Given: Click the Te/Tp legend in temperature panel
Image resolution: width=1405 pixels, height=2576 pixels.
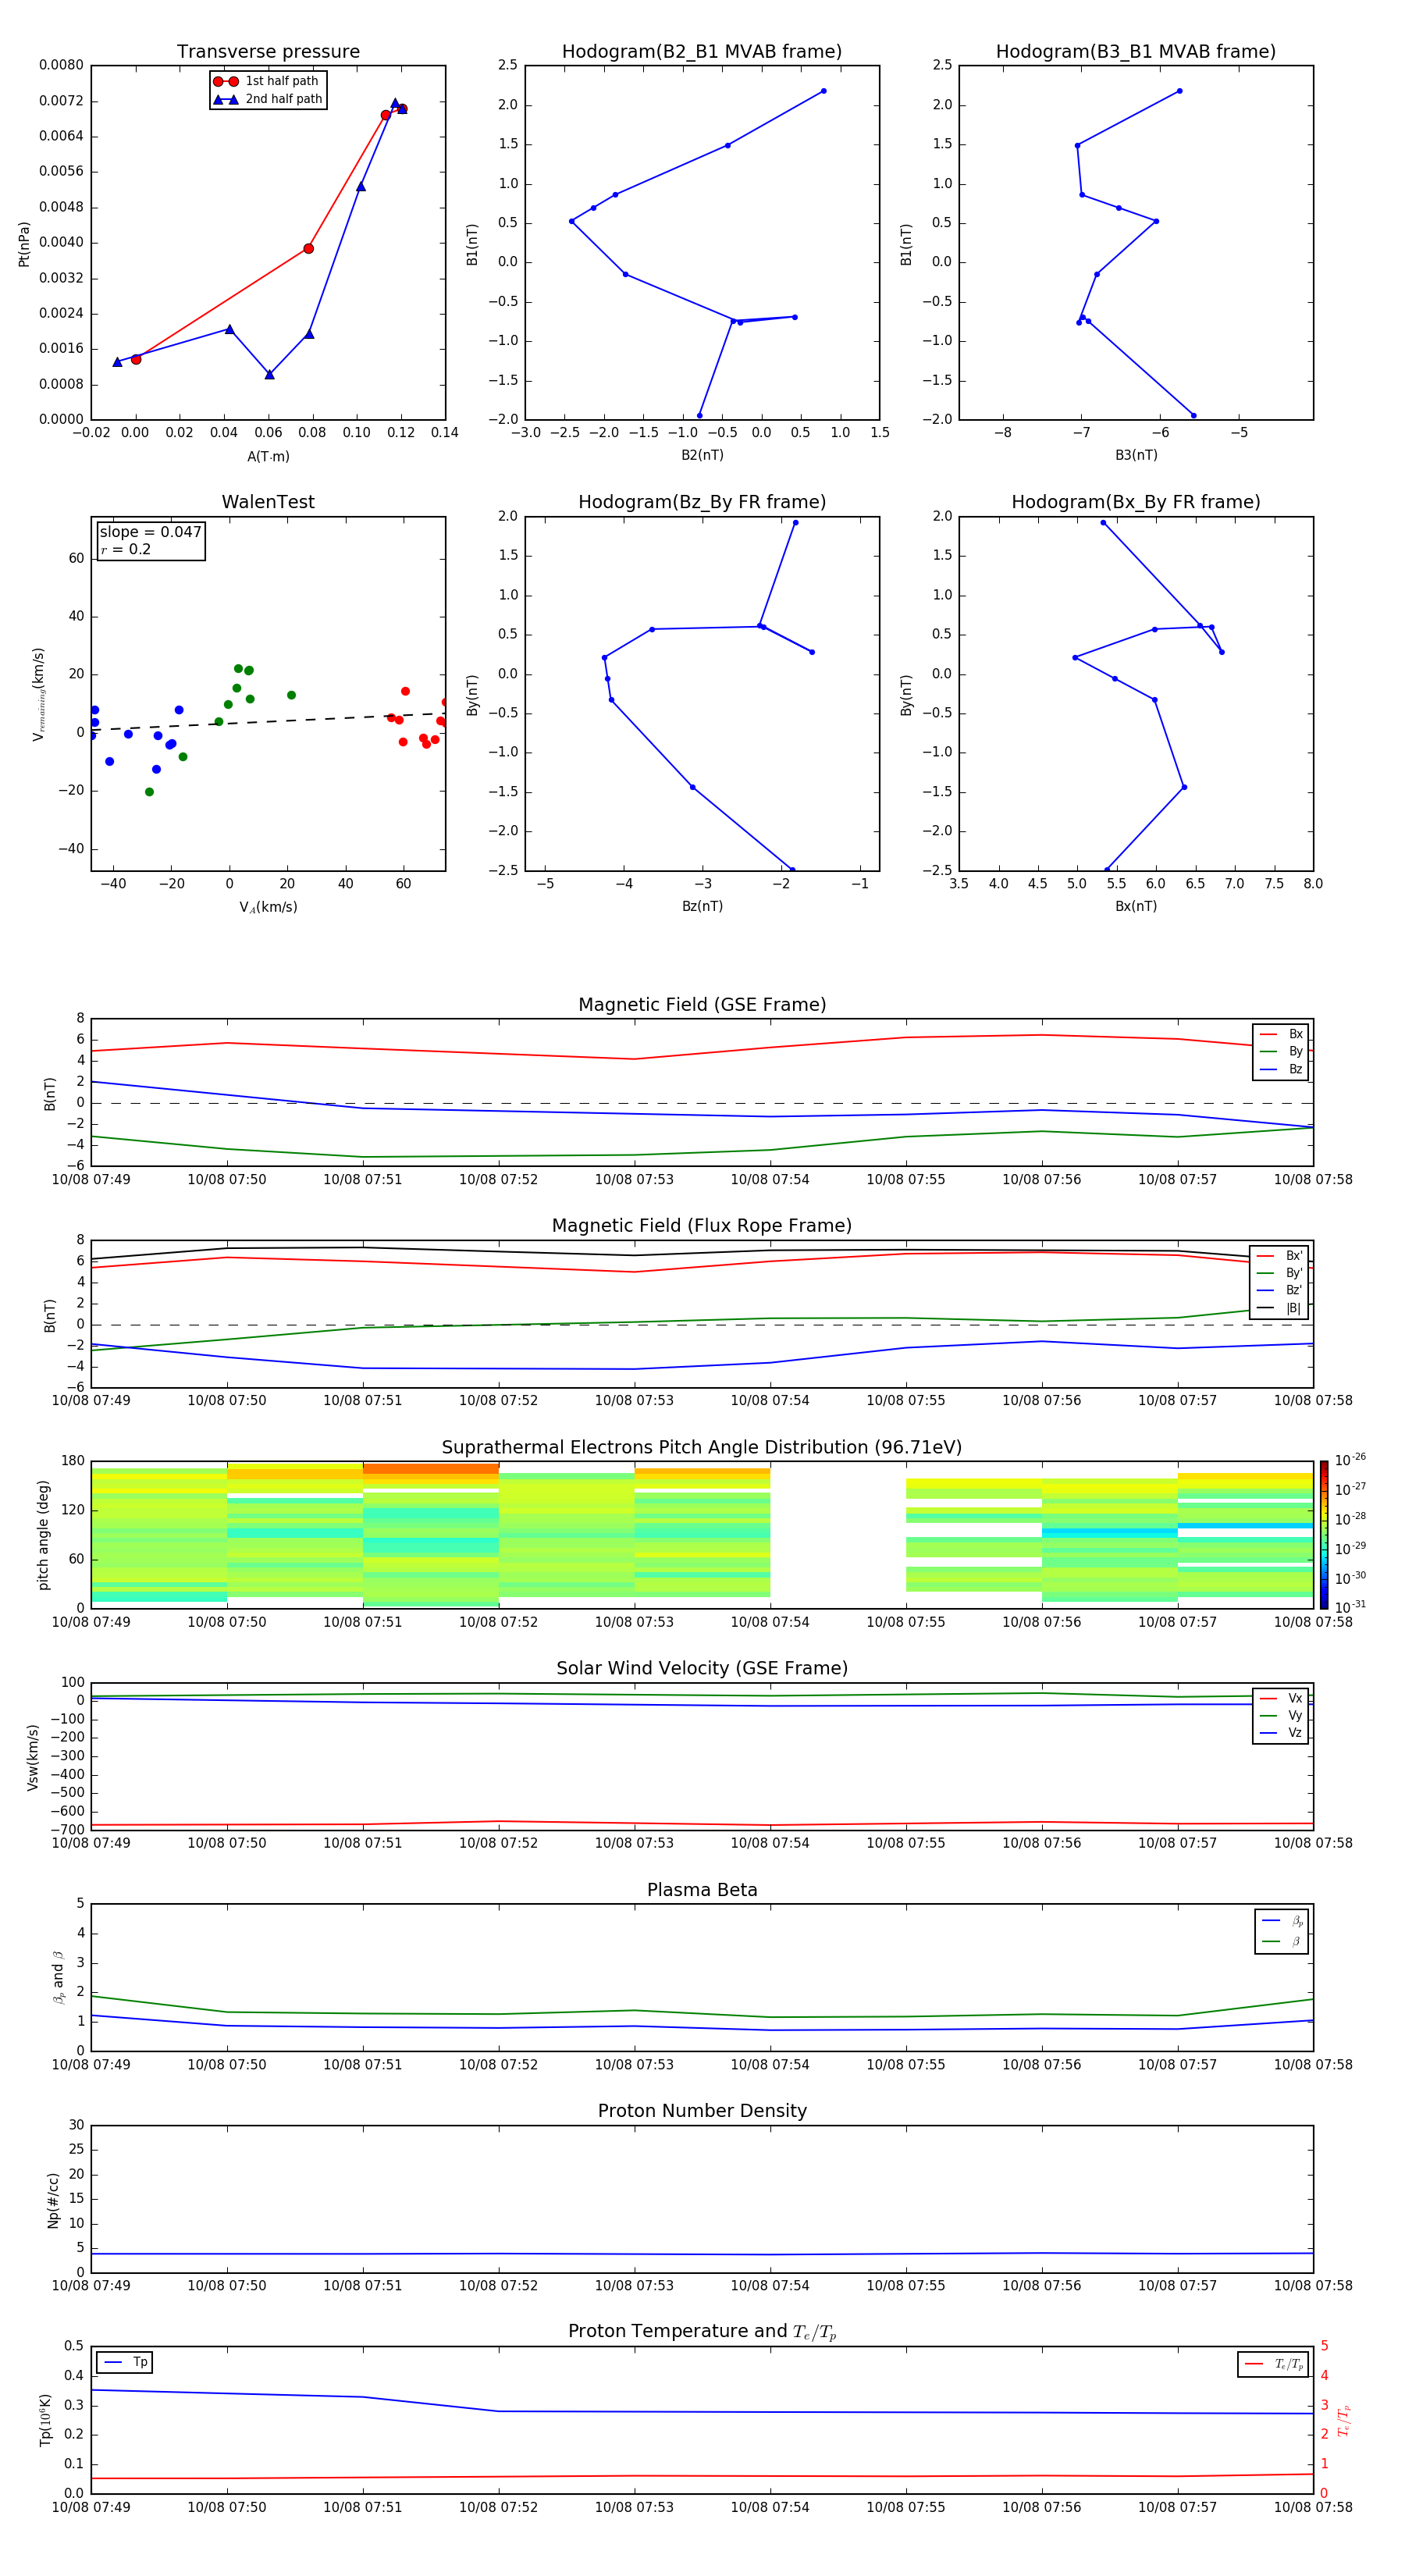Looking at the screenshot, I should (x=1273, y=2364).
